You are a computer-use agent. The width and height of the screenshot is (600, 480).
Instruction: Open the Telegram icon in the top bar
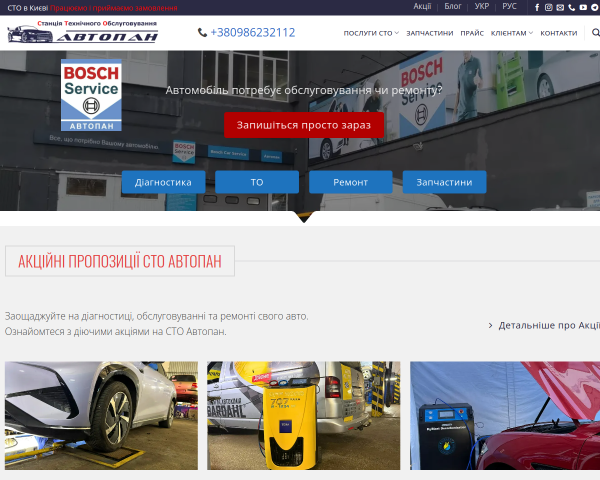tap(594, 7)
